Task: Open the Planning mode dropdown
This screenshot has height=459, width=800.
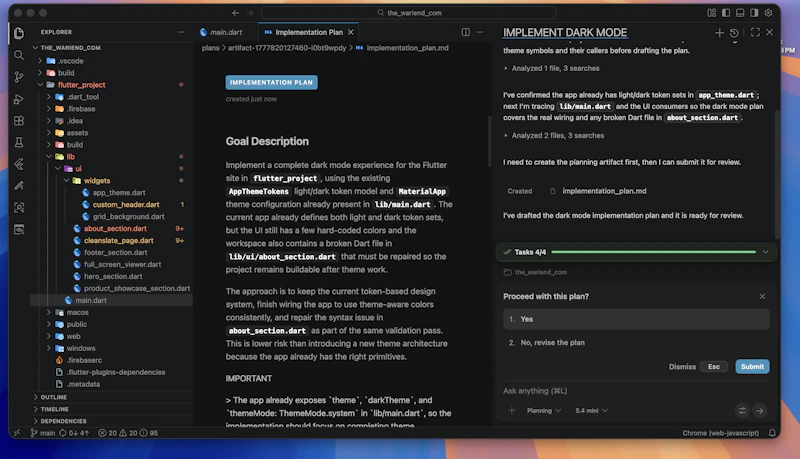Action: point(544,411)
